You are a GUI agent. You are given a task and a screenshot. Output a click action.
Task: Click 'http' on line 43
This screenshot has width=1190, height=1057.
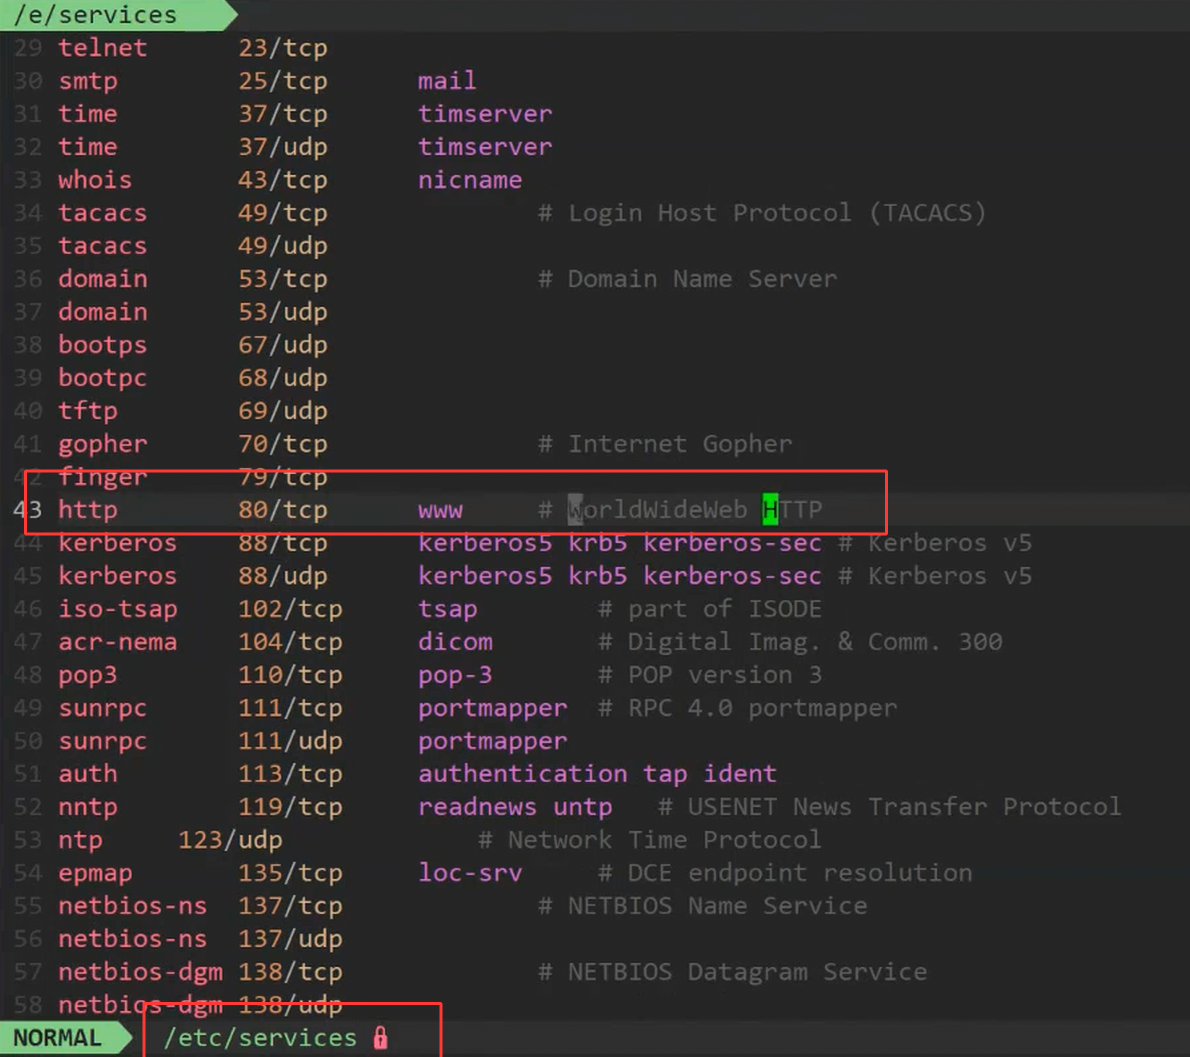coord(88,510)
